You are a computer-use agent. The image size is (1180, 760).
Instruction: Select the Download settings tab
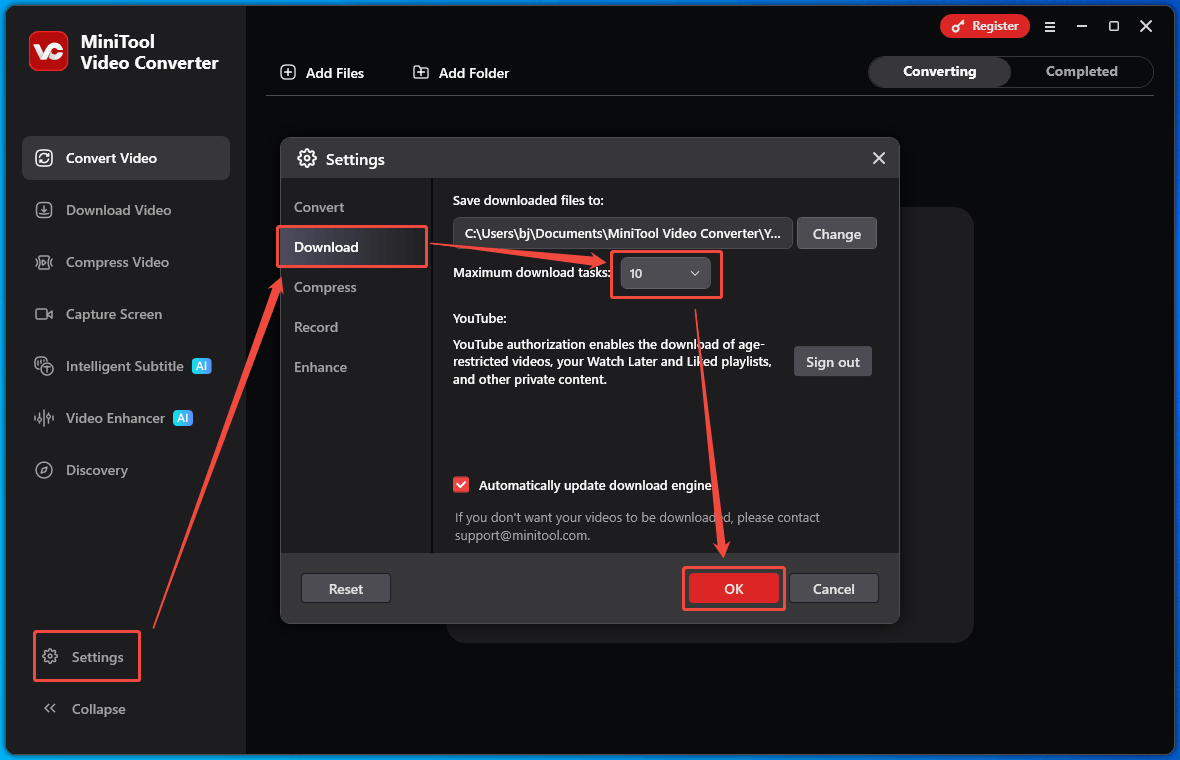click(353, 247)
